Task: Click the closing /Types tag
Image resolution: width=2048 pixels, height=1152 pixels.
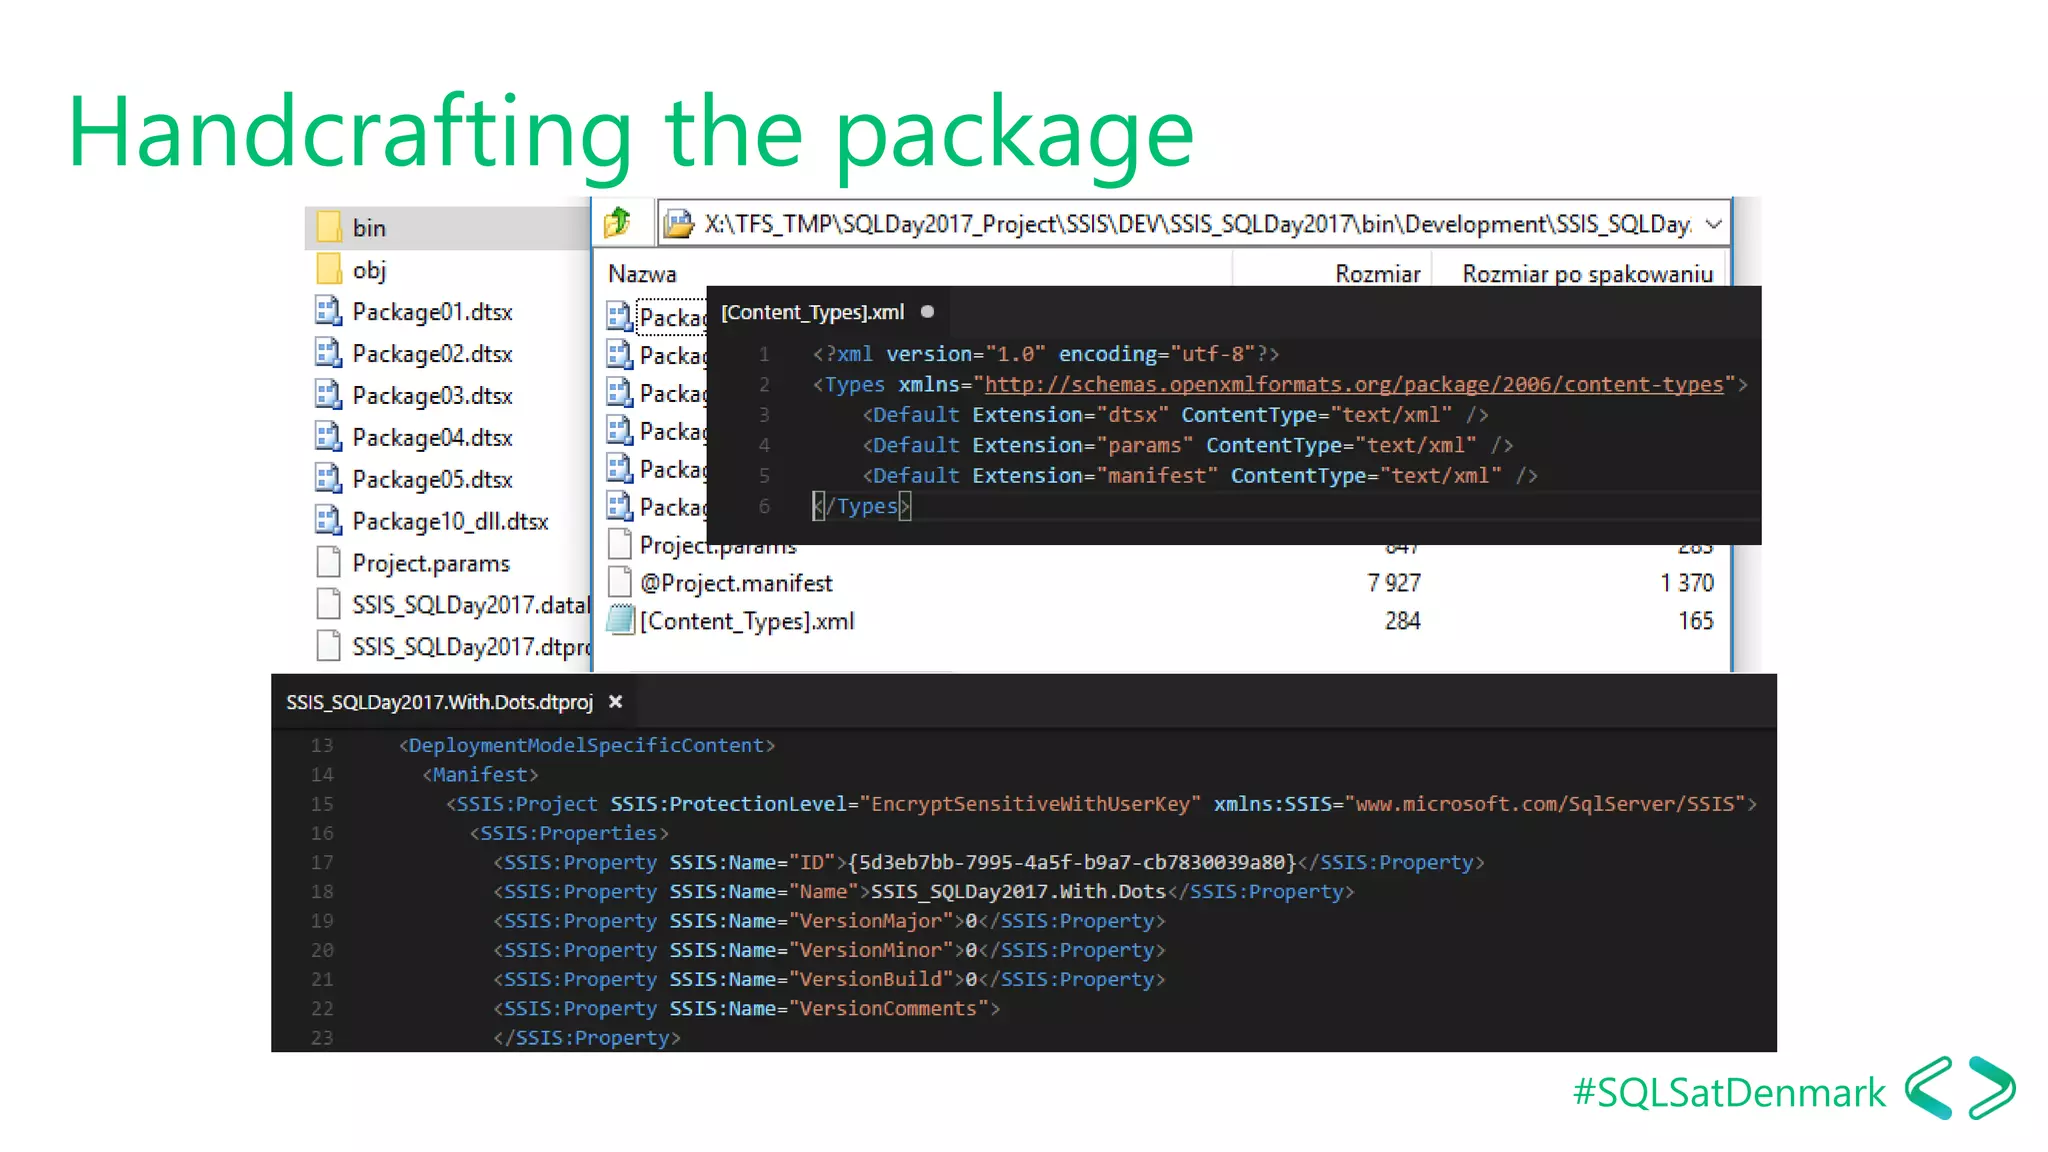Action: click(861, 506)
